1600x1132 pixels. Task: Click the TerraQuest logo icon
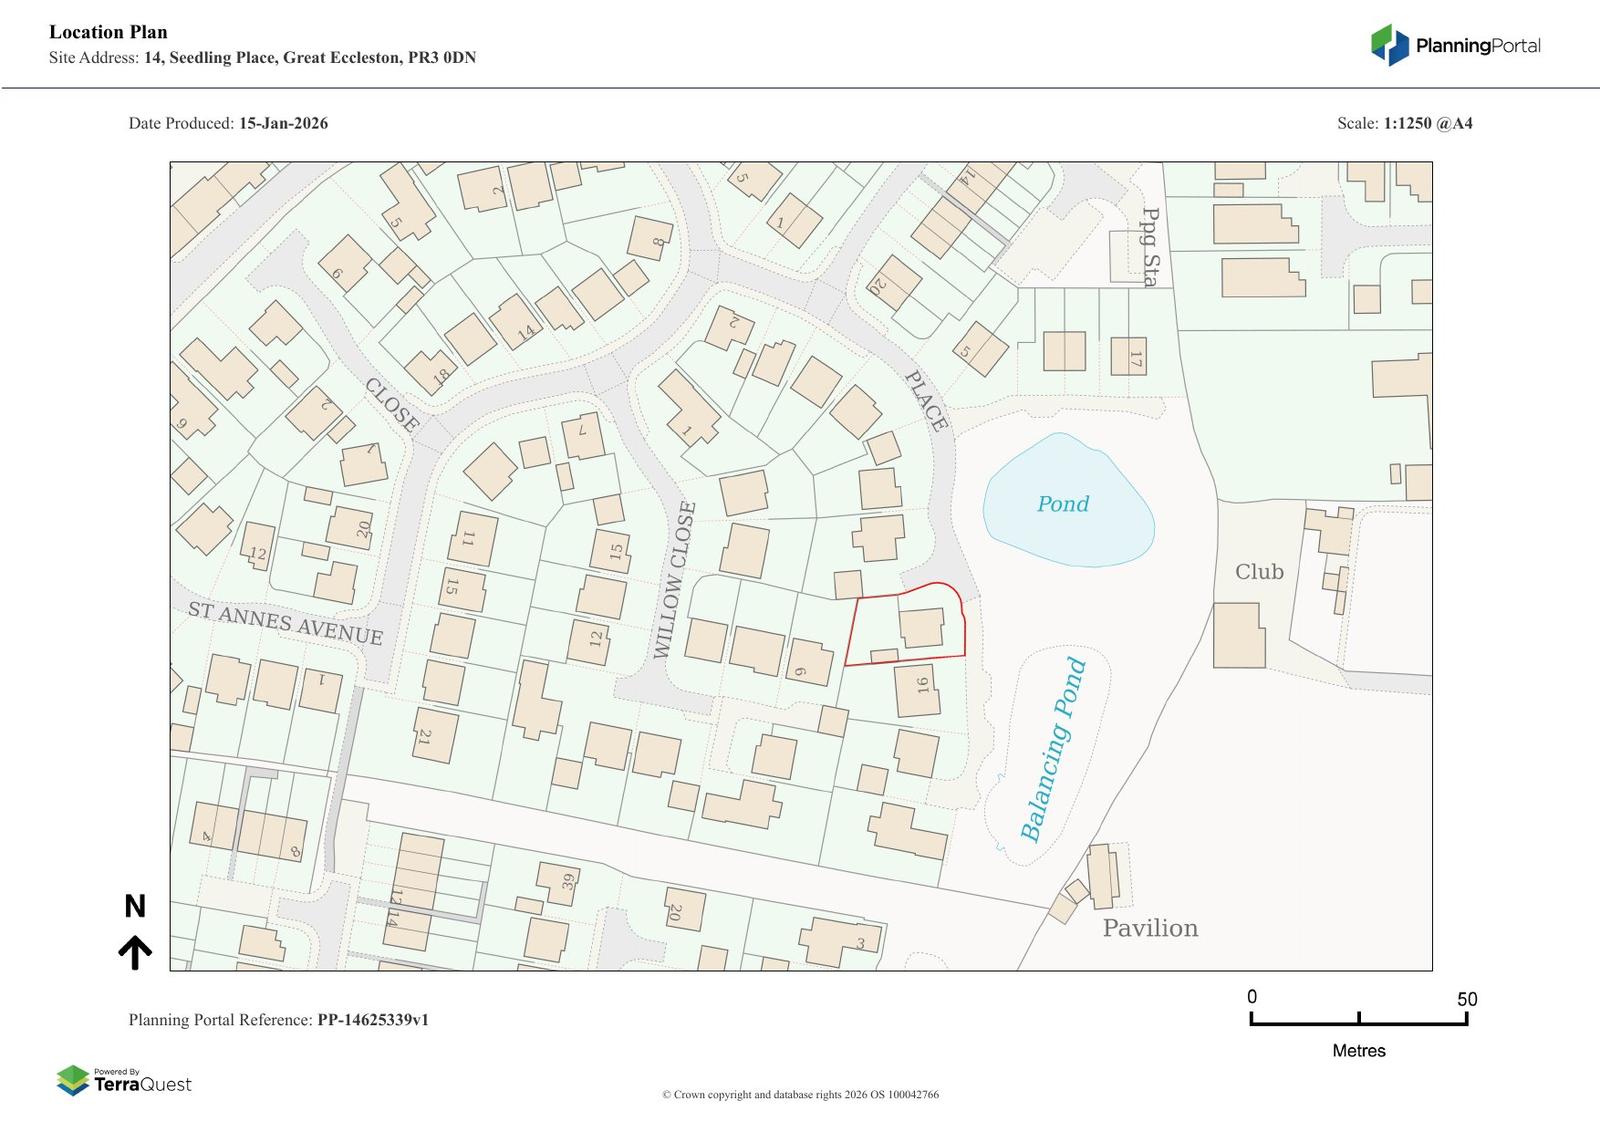coord(72,1080)
